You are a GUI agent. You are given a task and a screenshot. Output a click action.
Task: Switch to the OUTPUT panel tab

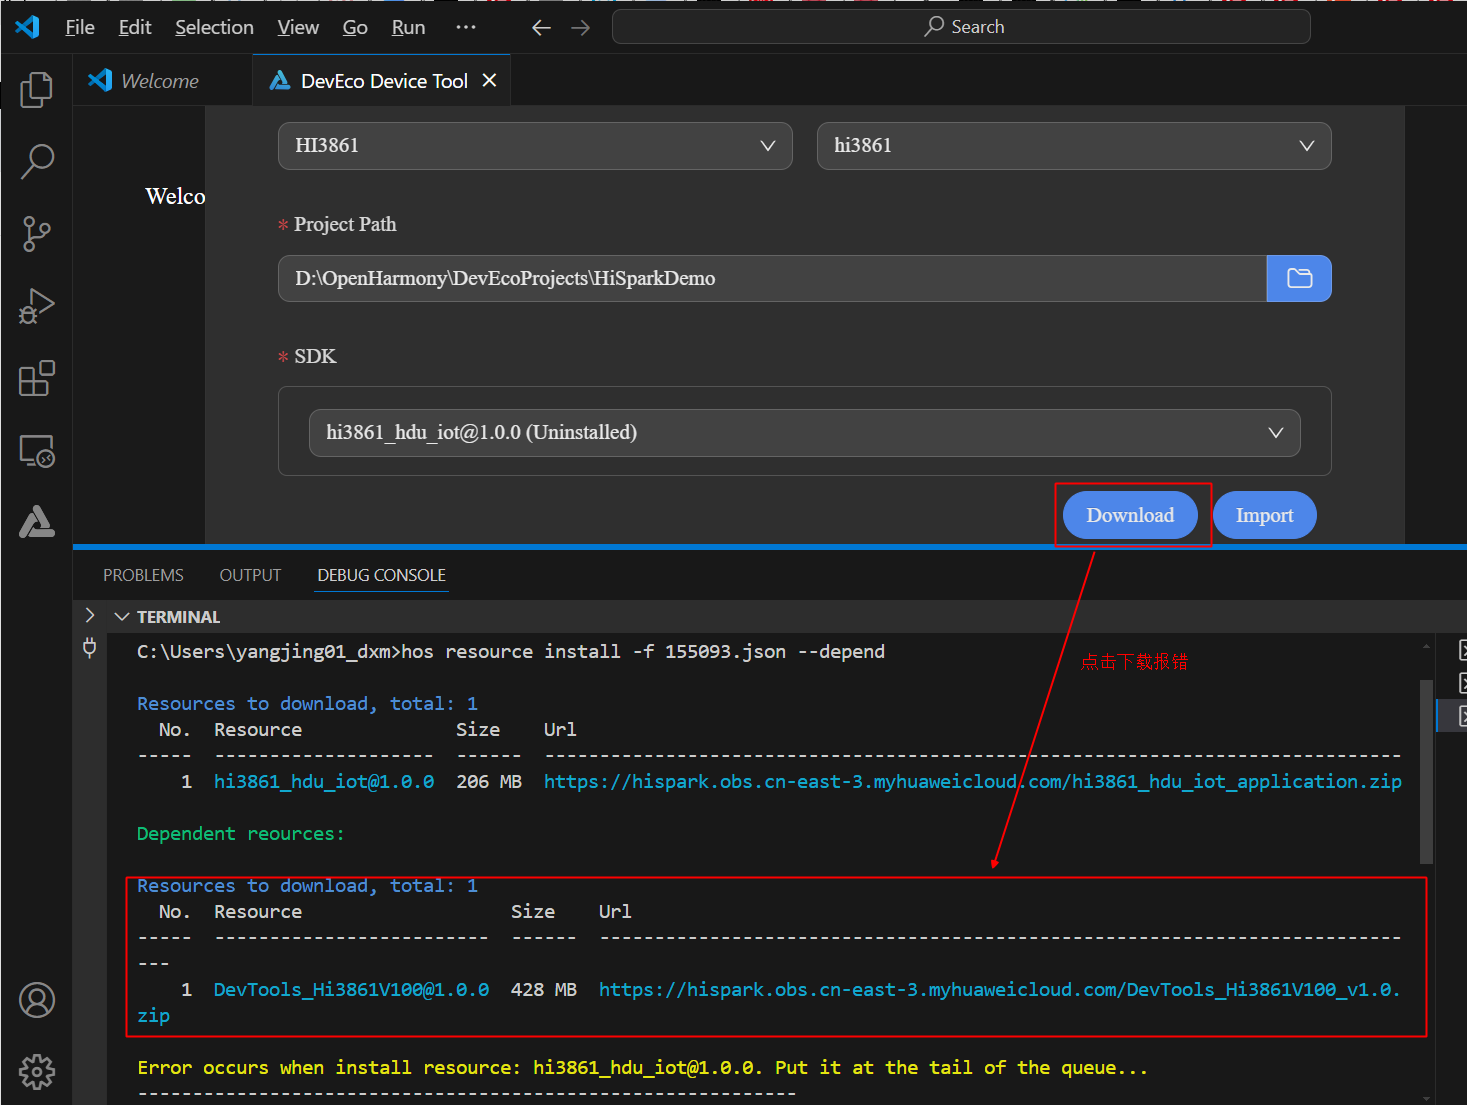tap(250, 575)
